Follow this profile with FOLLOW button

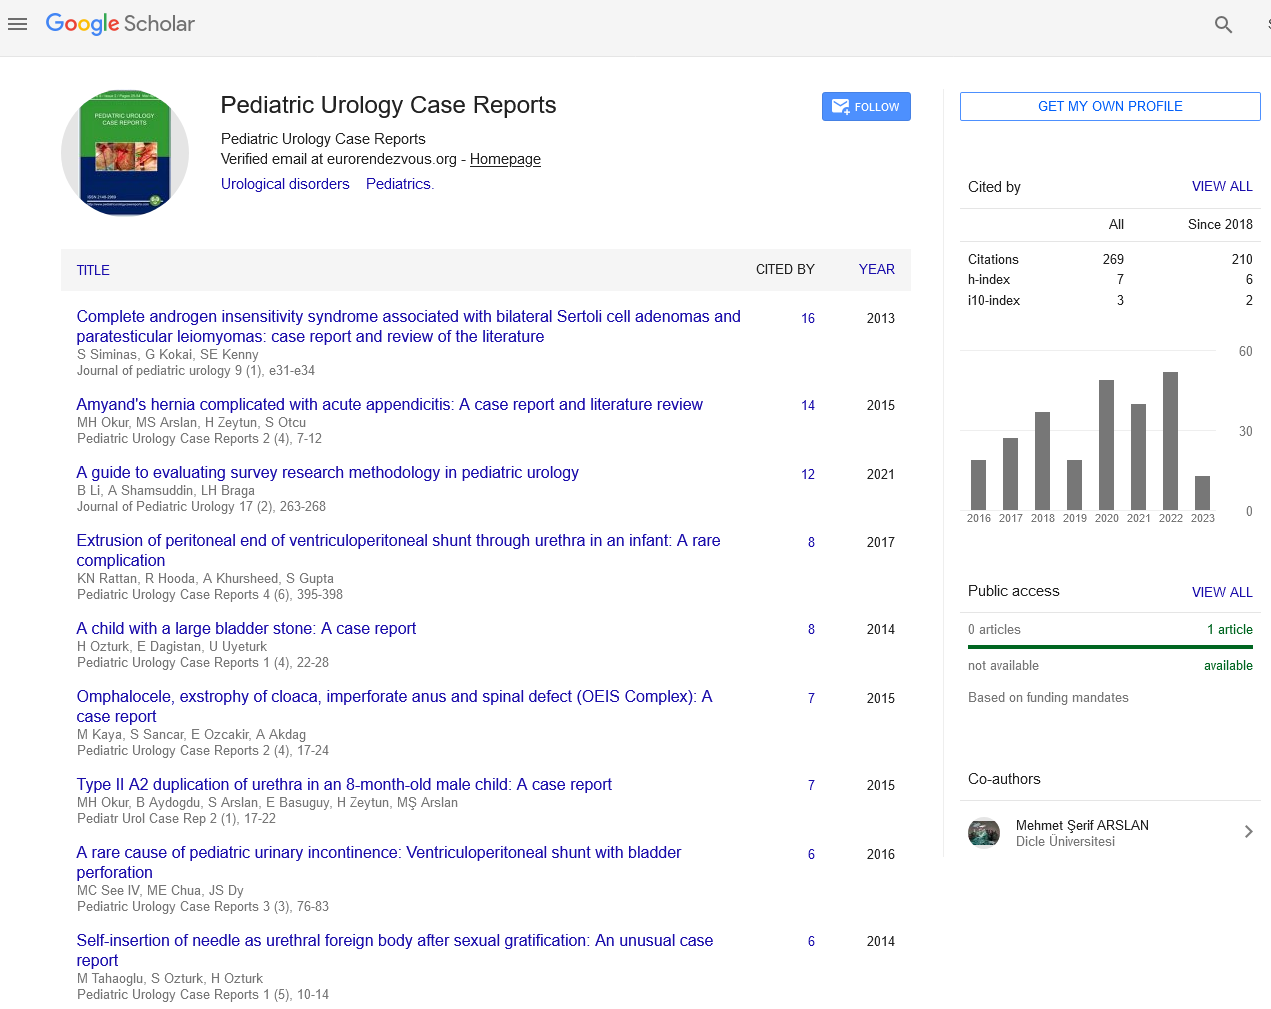pyautogui.click(x=866, y=107)
